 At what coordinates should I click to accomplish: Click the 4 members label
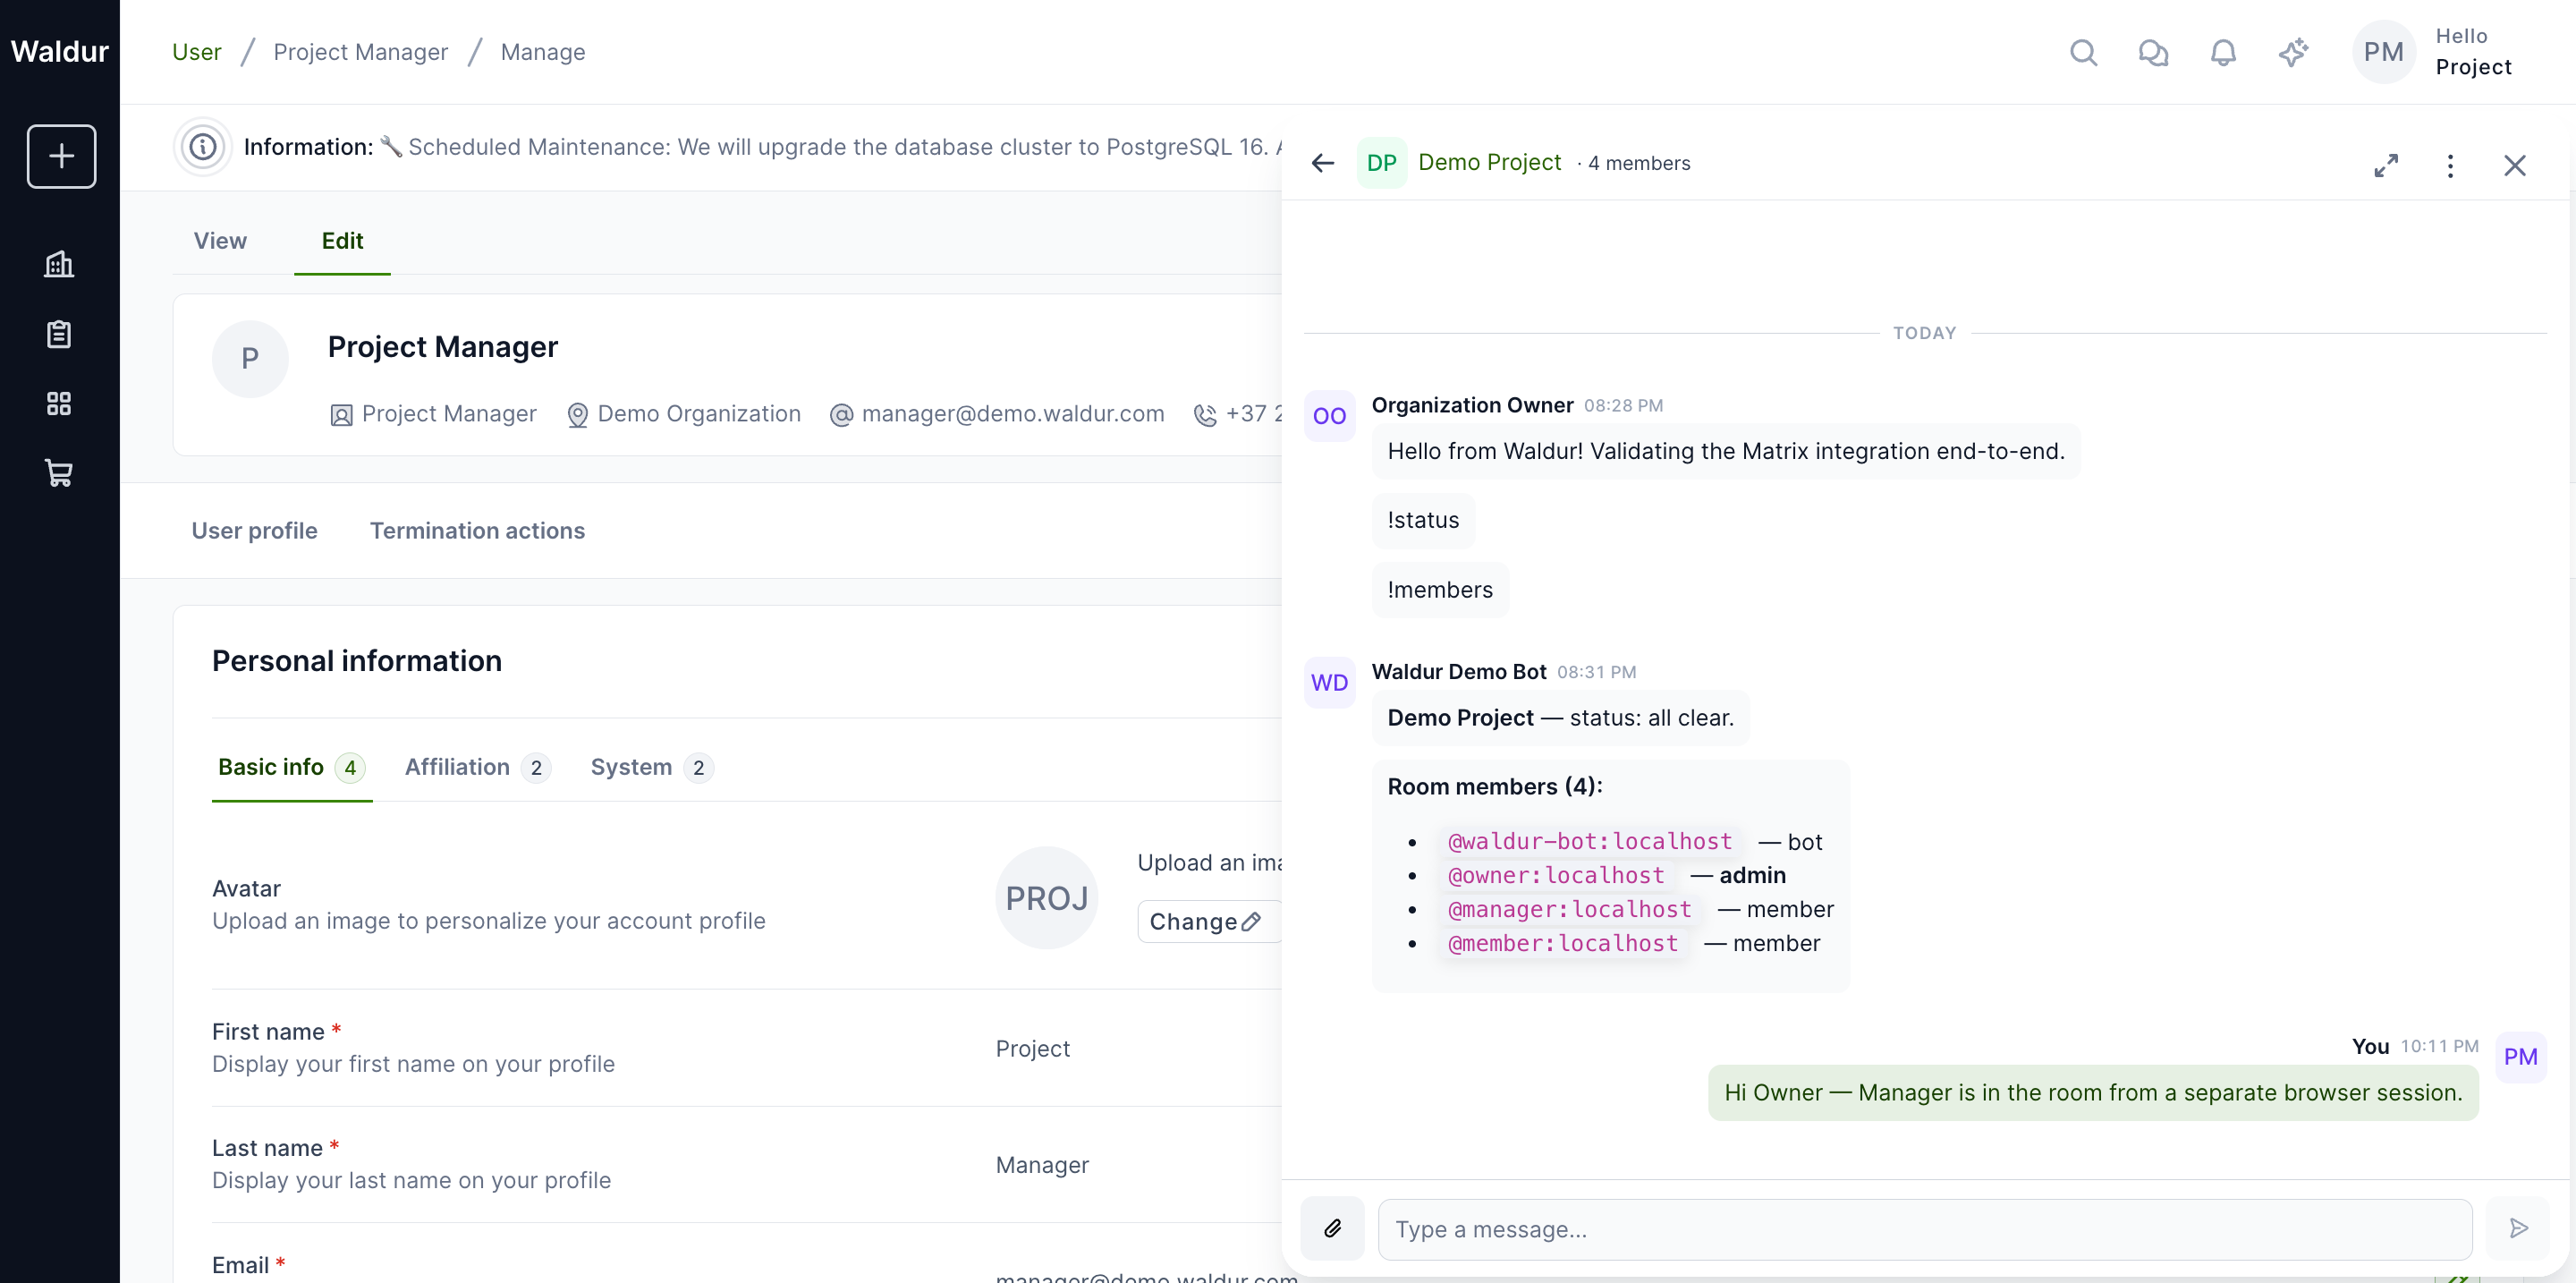pyautogui.click(x=1639, y=163)
